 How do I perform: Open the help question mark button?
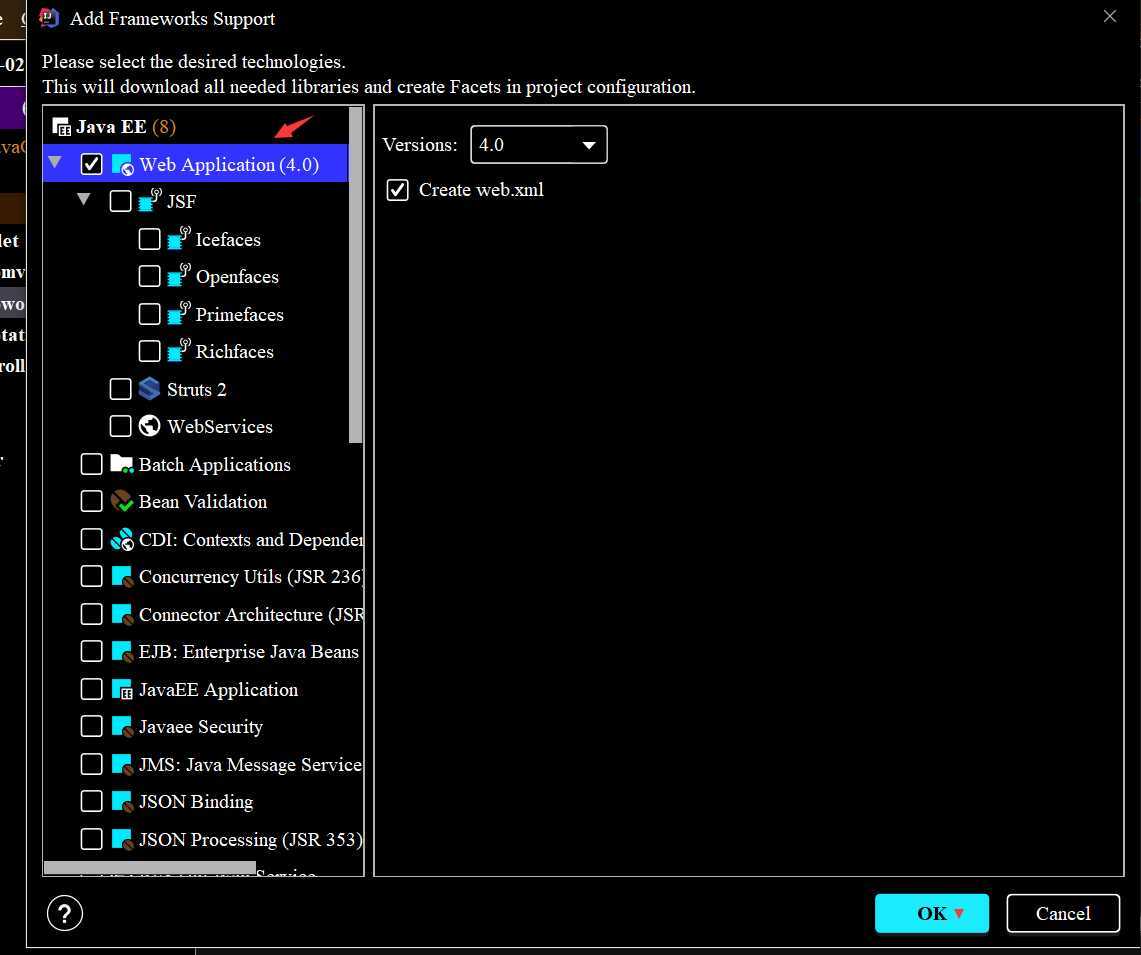point(65,913)
